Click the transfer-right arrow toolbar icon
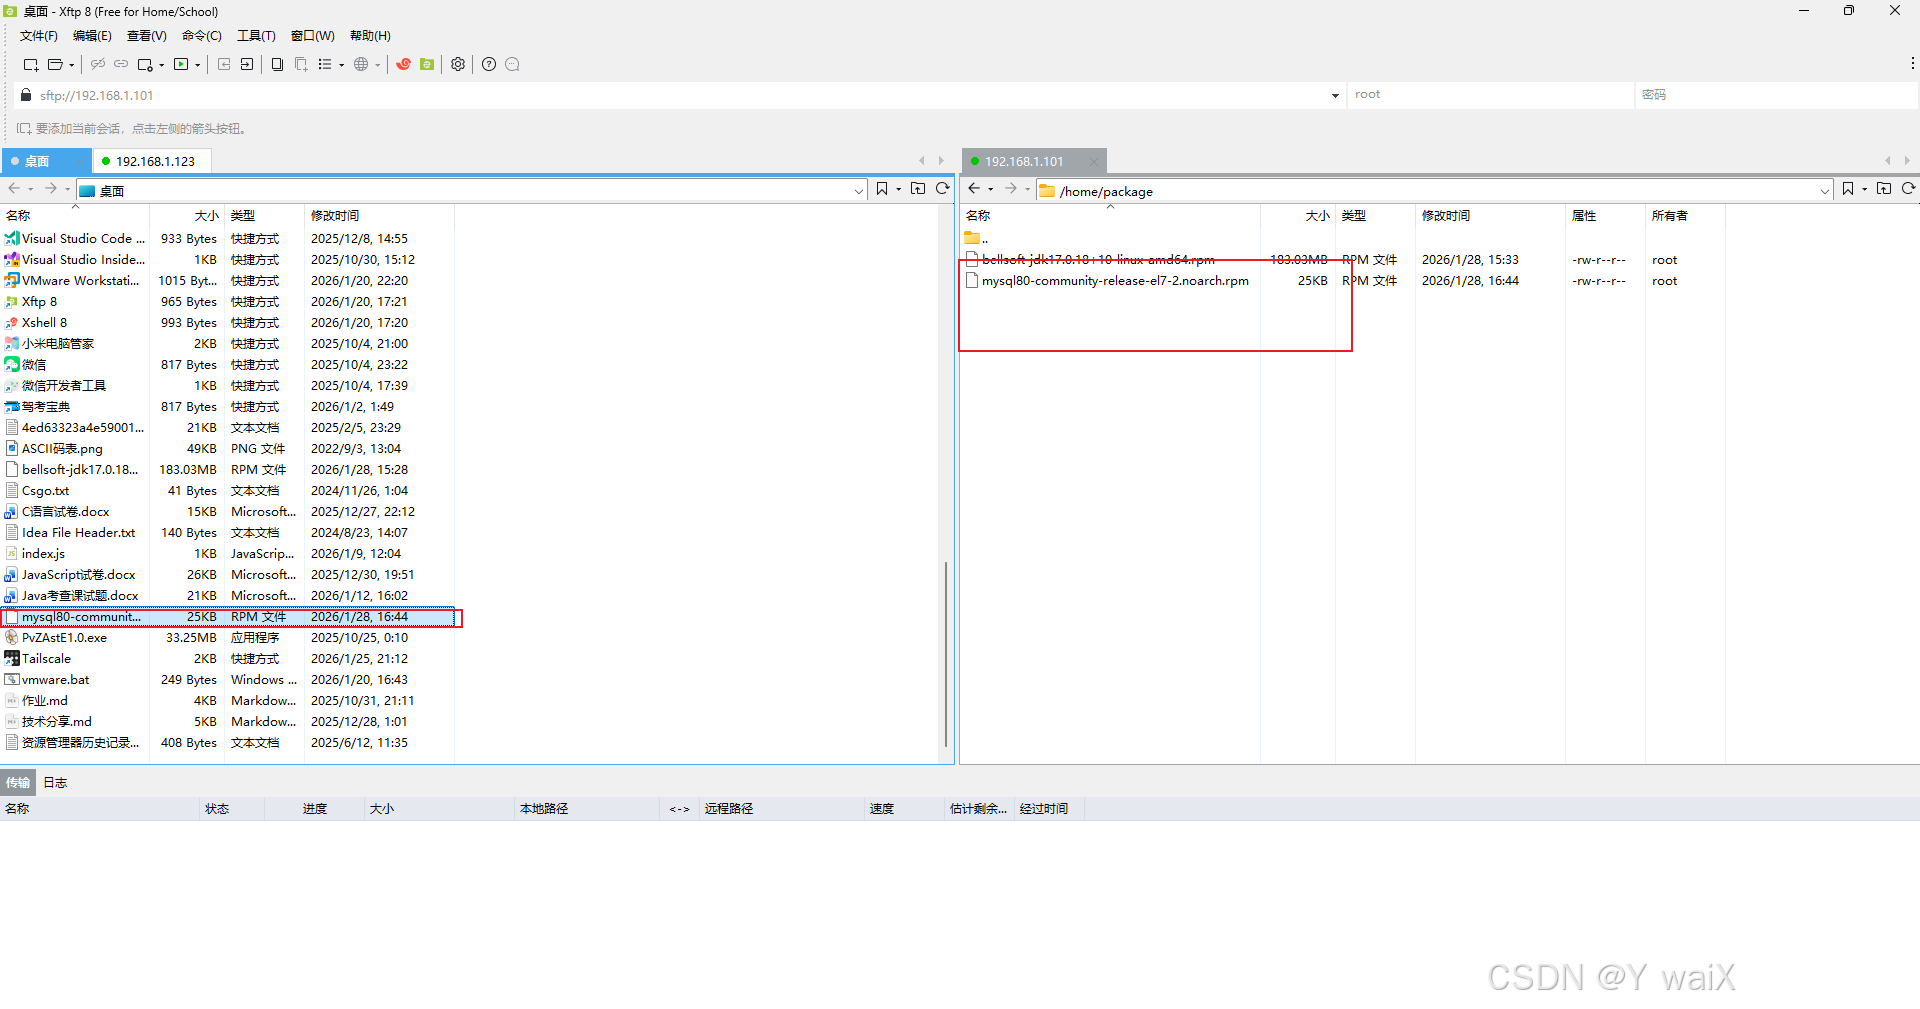The image size is (1920, 1009). (247, 64)
